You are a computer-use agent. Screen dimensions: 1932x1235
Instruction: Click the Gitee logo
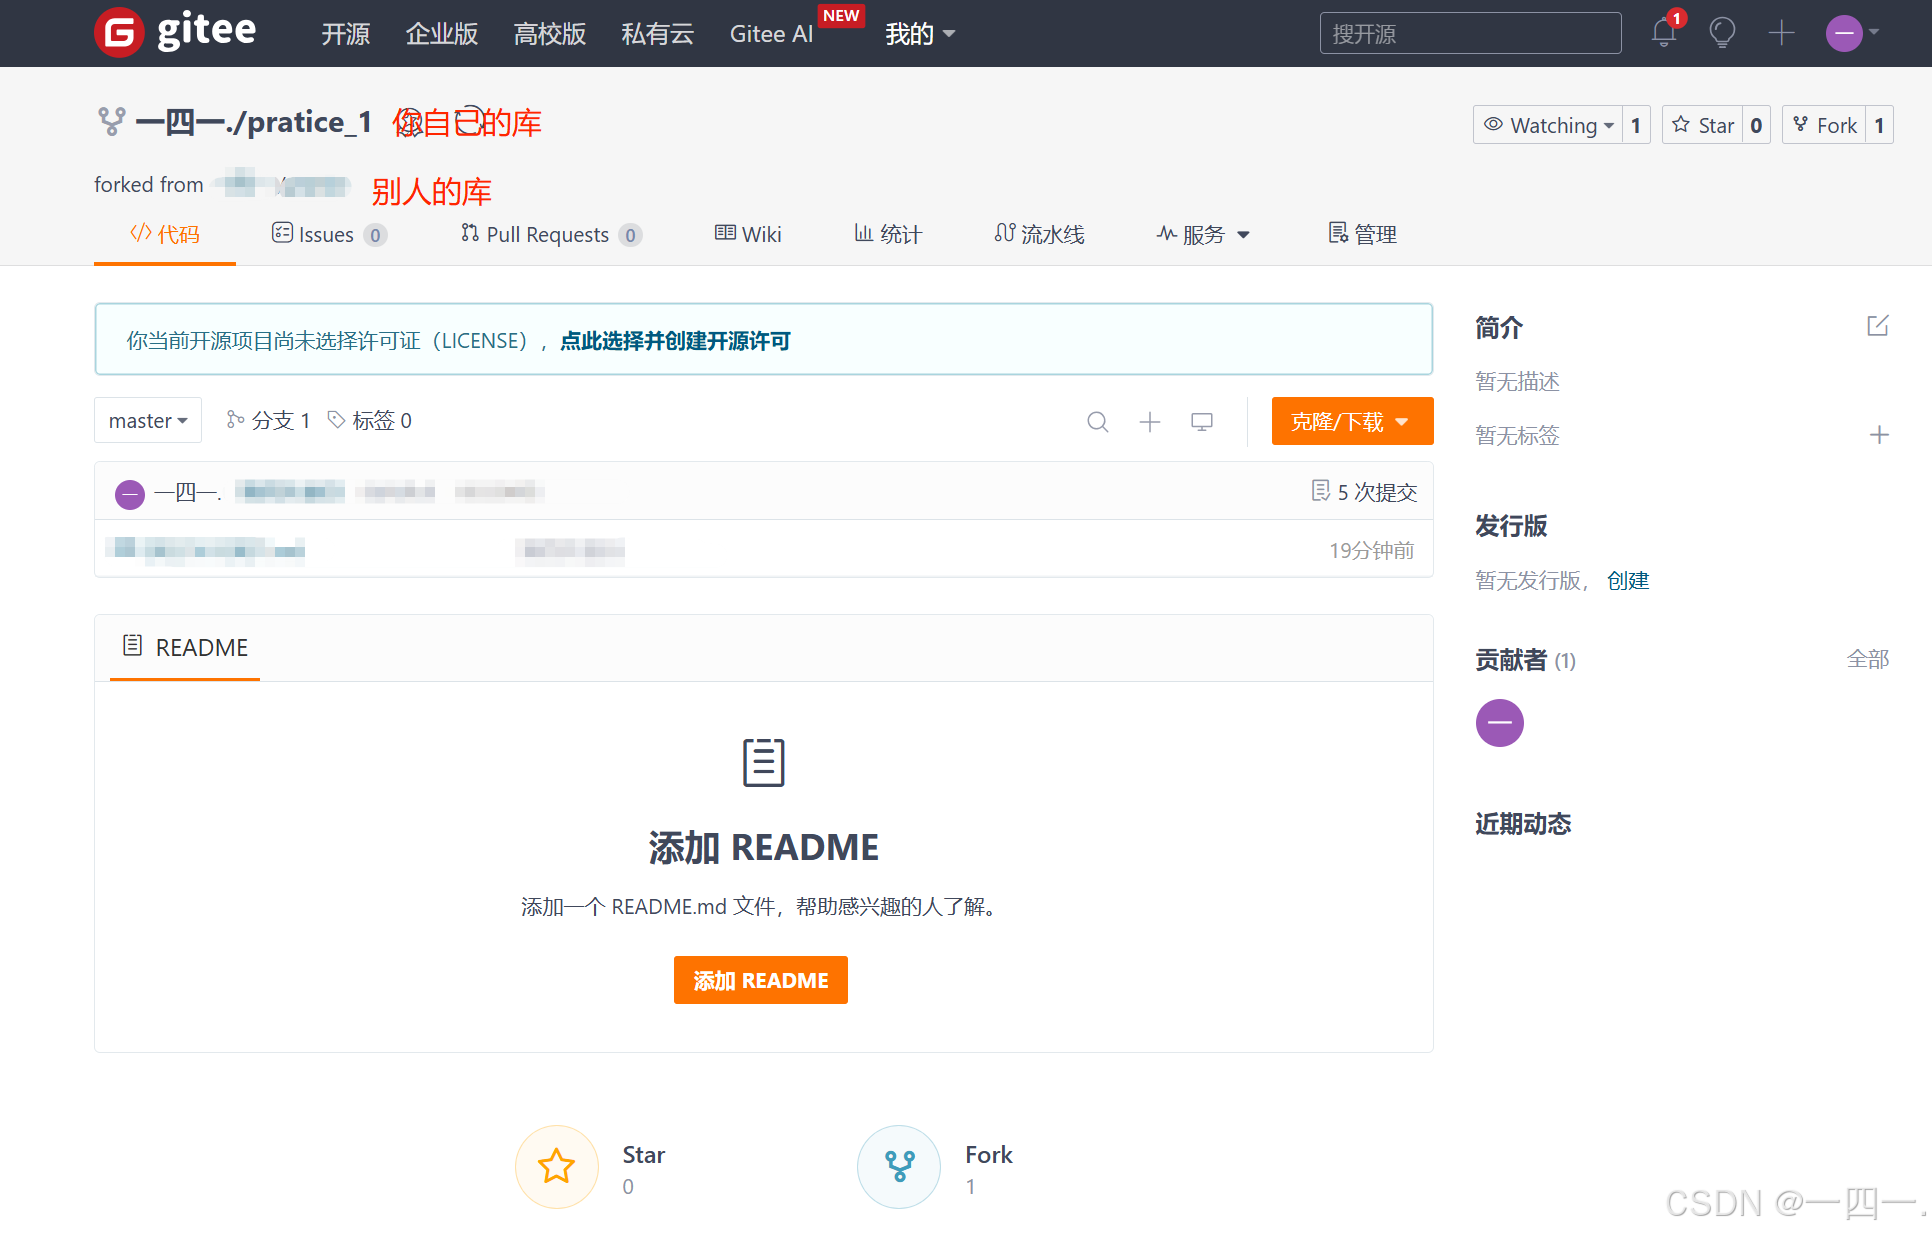[174, 32]
